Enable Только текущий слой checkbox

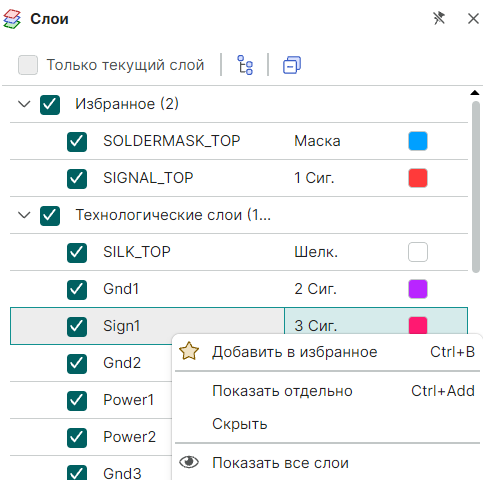(28, 65)
